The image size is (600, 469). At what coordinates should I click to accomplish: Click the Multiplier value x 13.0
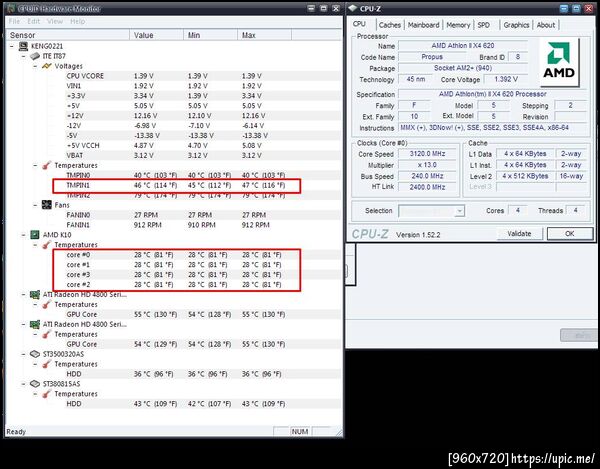[427, 165]
